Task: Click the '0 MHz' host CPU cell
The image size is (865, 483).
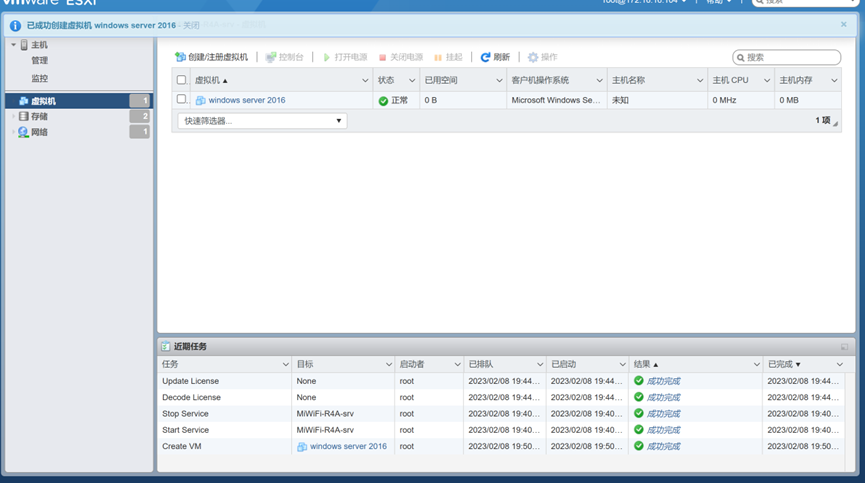Action: pos(724,100)
